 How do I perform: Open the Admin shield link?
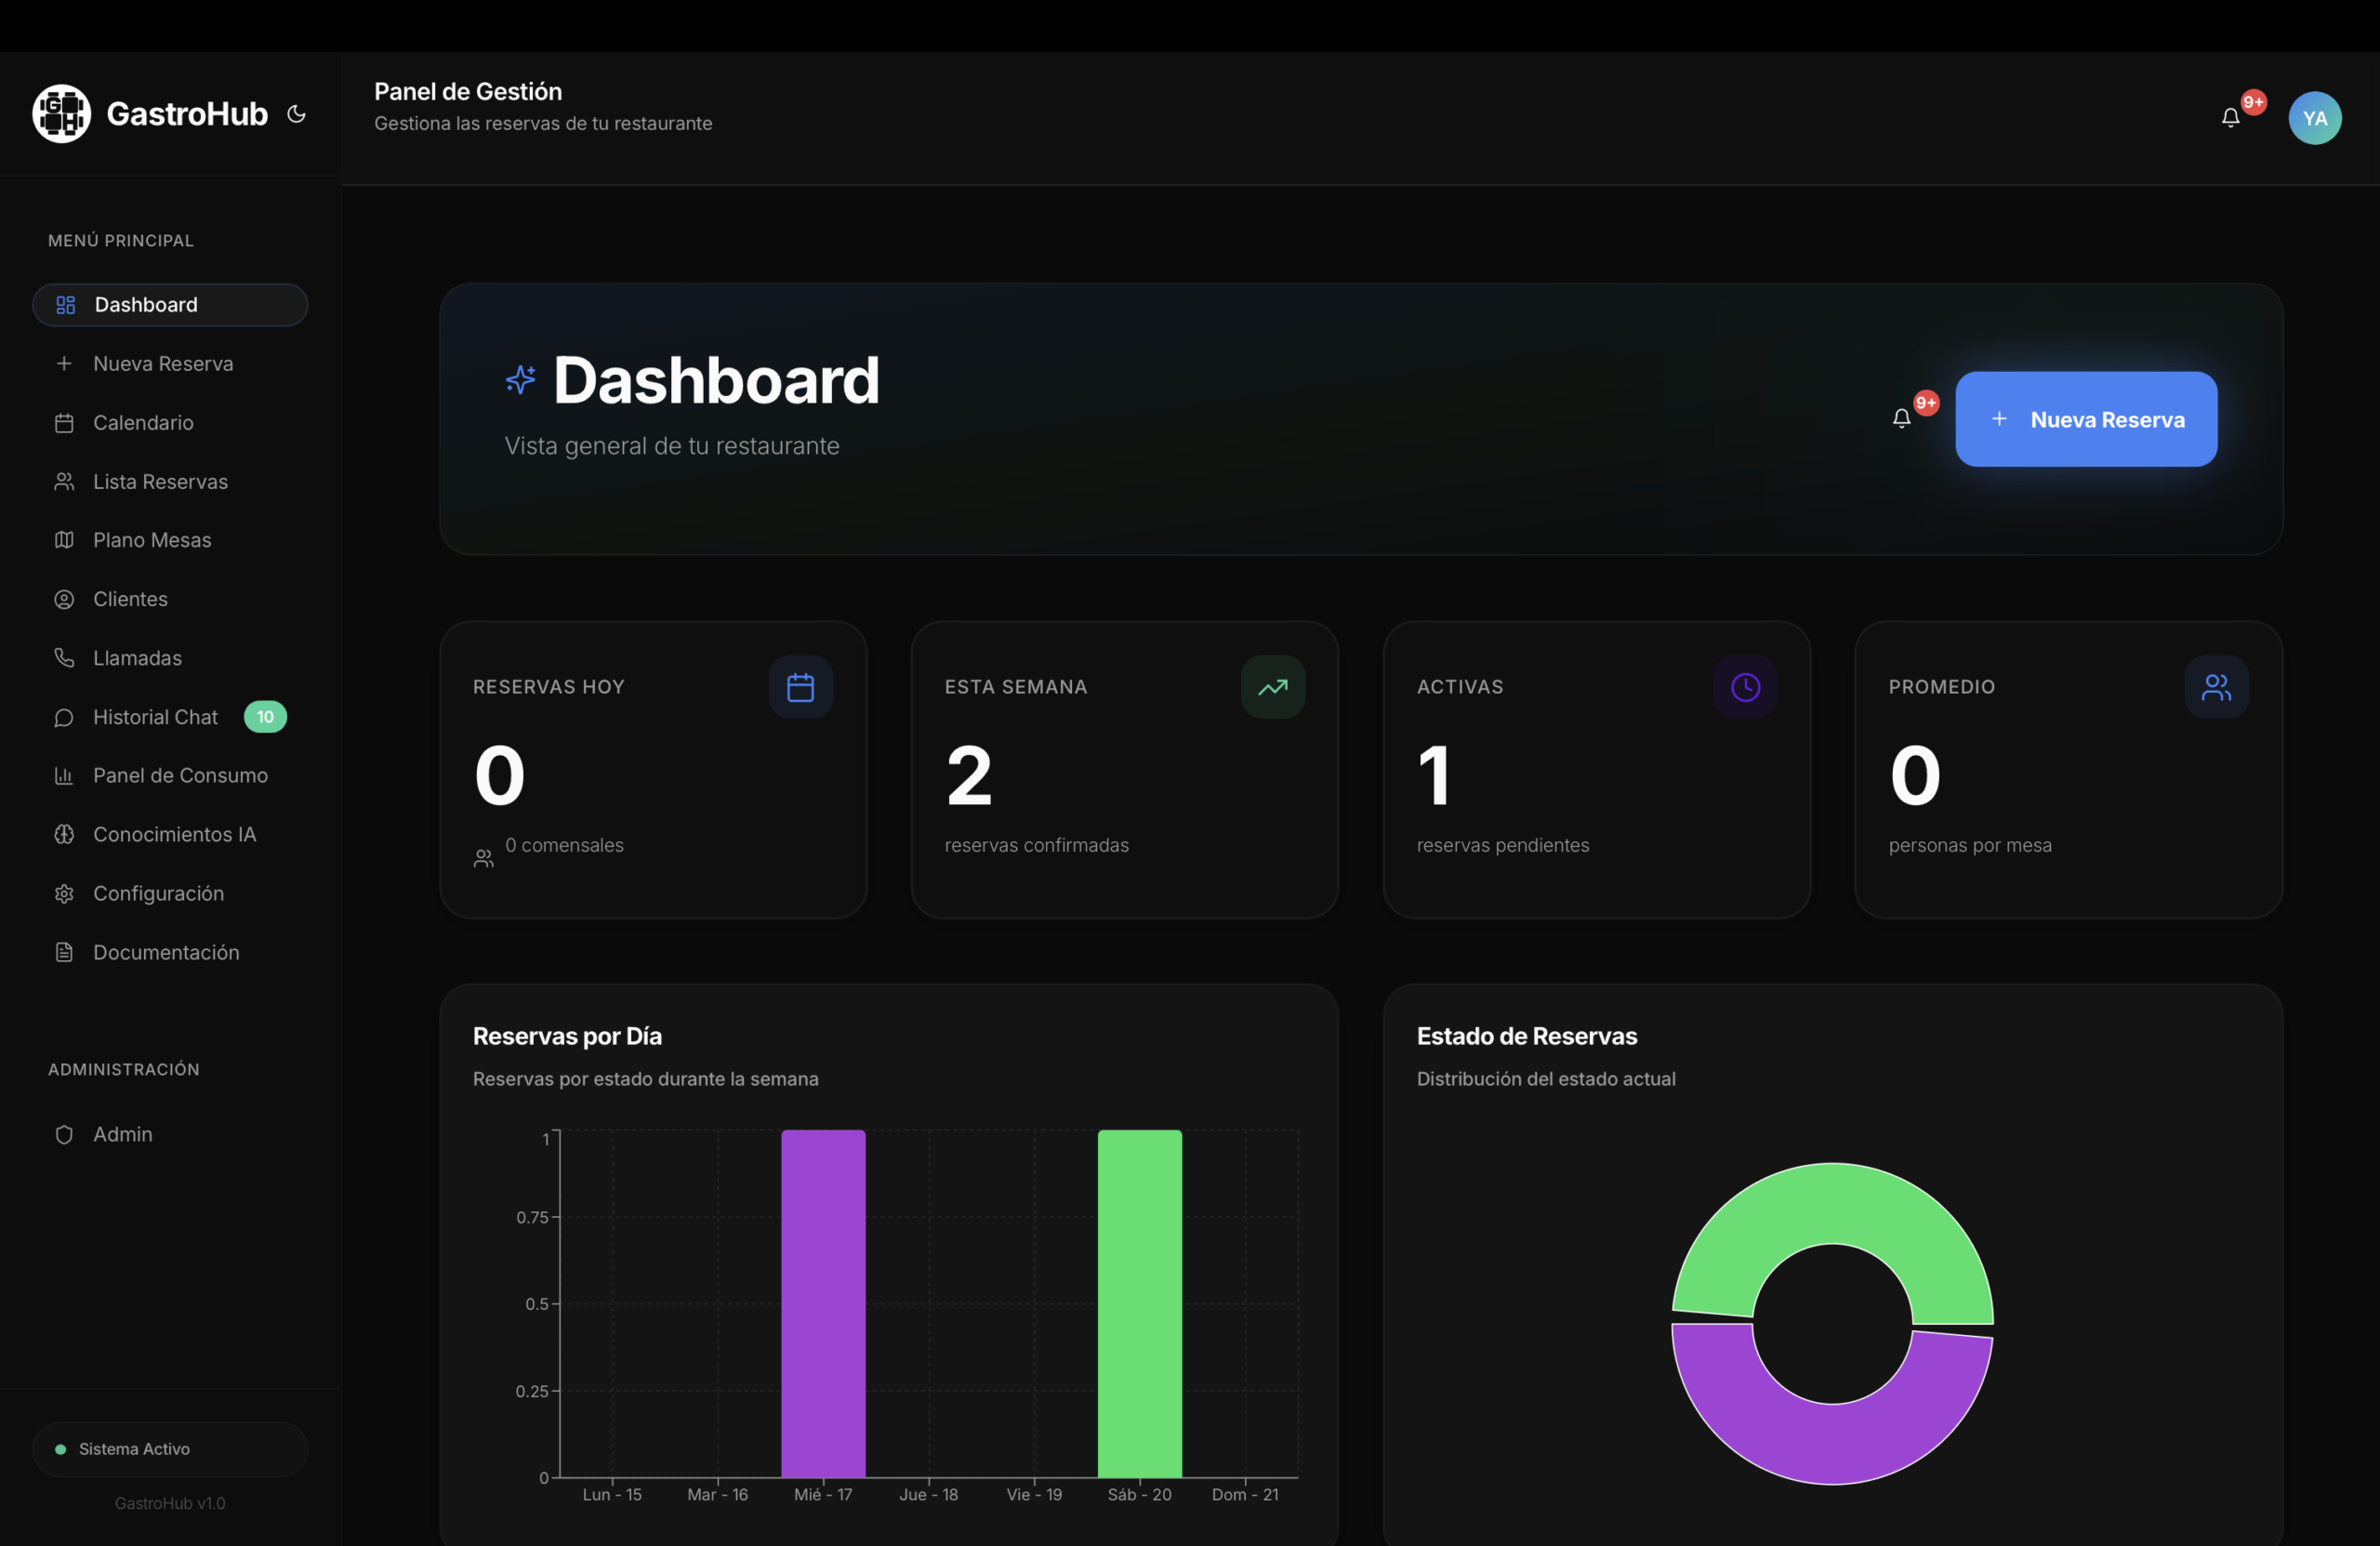click(x=122, y=1134)
